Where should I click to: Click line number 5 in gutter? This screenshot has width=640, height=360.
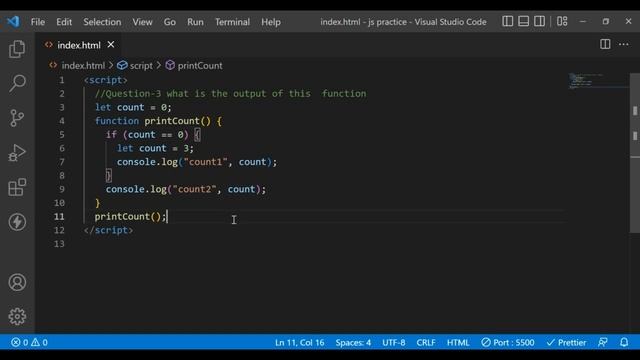coord(62,135)
